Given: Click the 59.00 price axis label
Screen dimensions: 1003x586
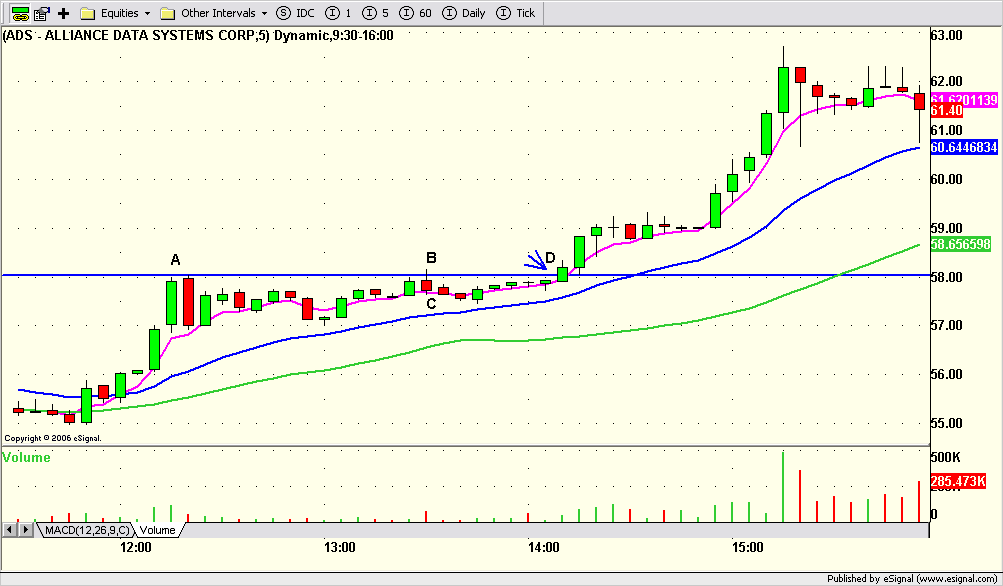Looking at the screenshot, I should point(946,228).
